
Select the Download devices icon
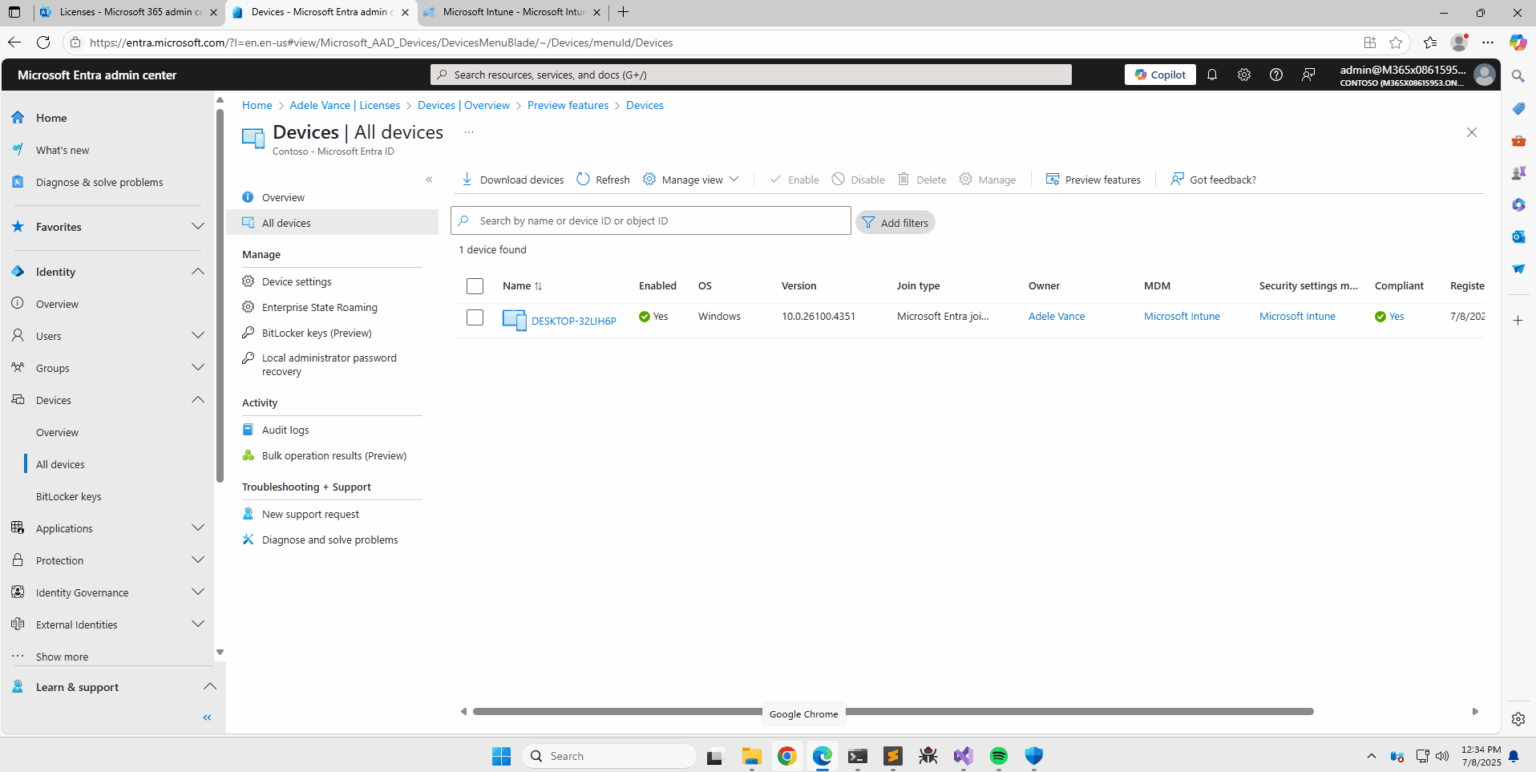[x=467, y=179]
